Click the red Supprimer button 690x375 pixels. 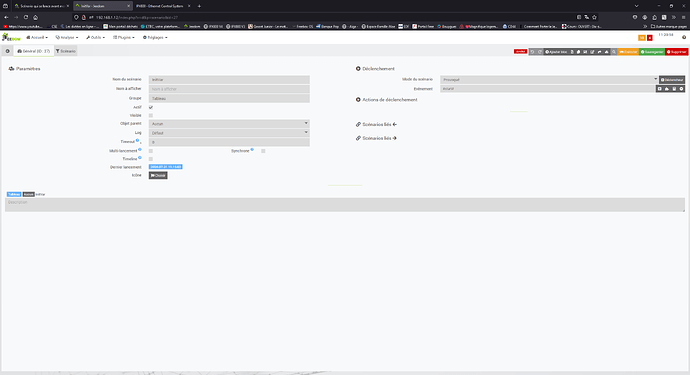click(x=676, y=52)
